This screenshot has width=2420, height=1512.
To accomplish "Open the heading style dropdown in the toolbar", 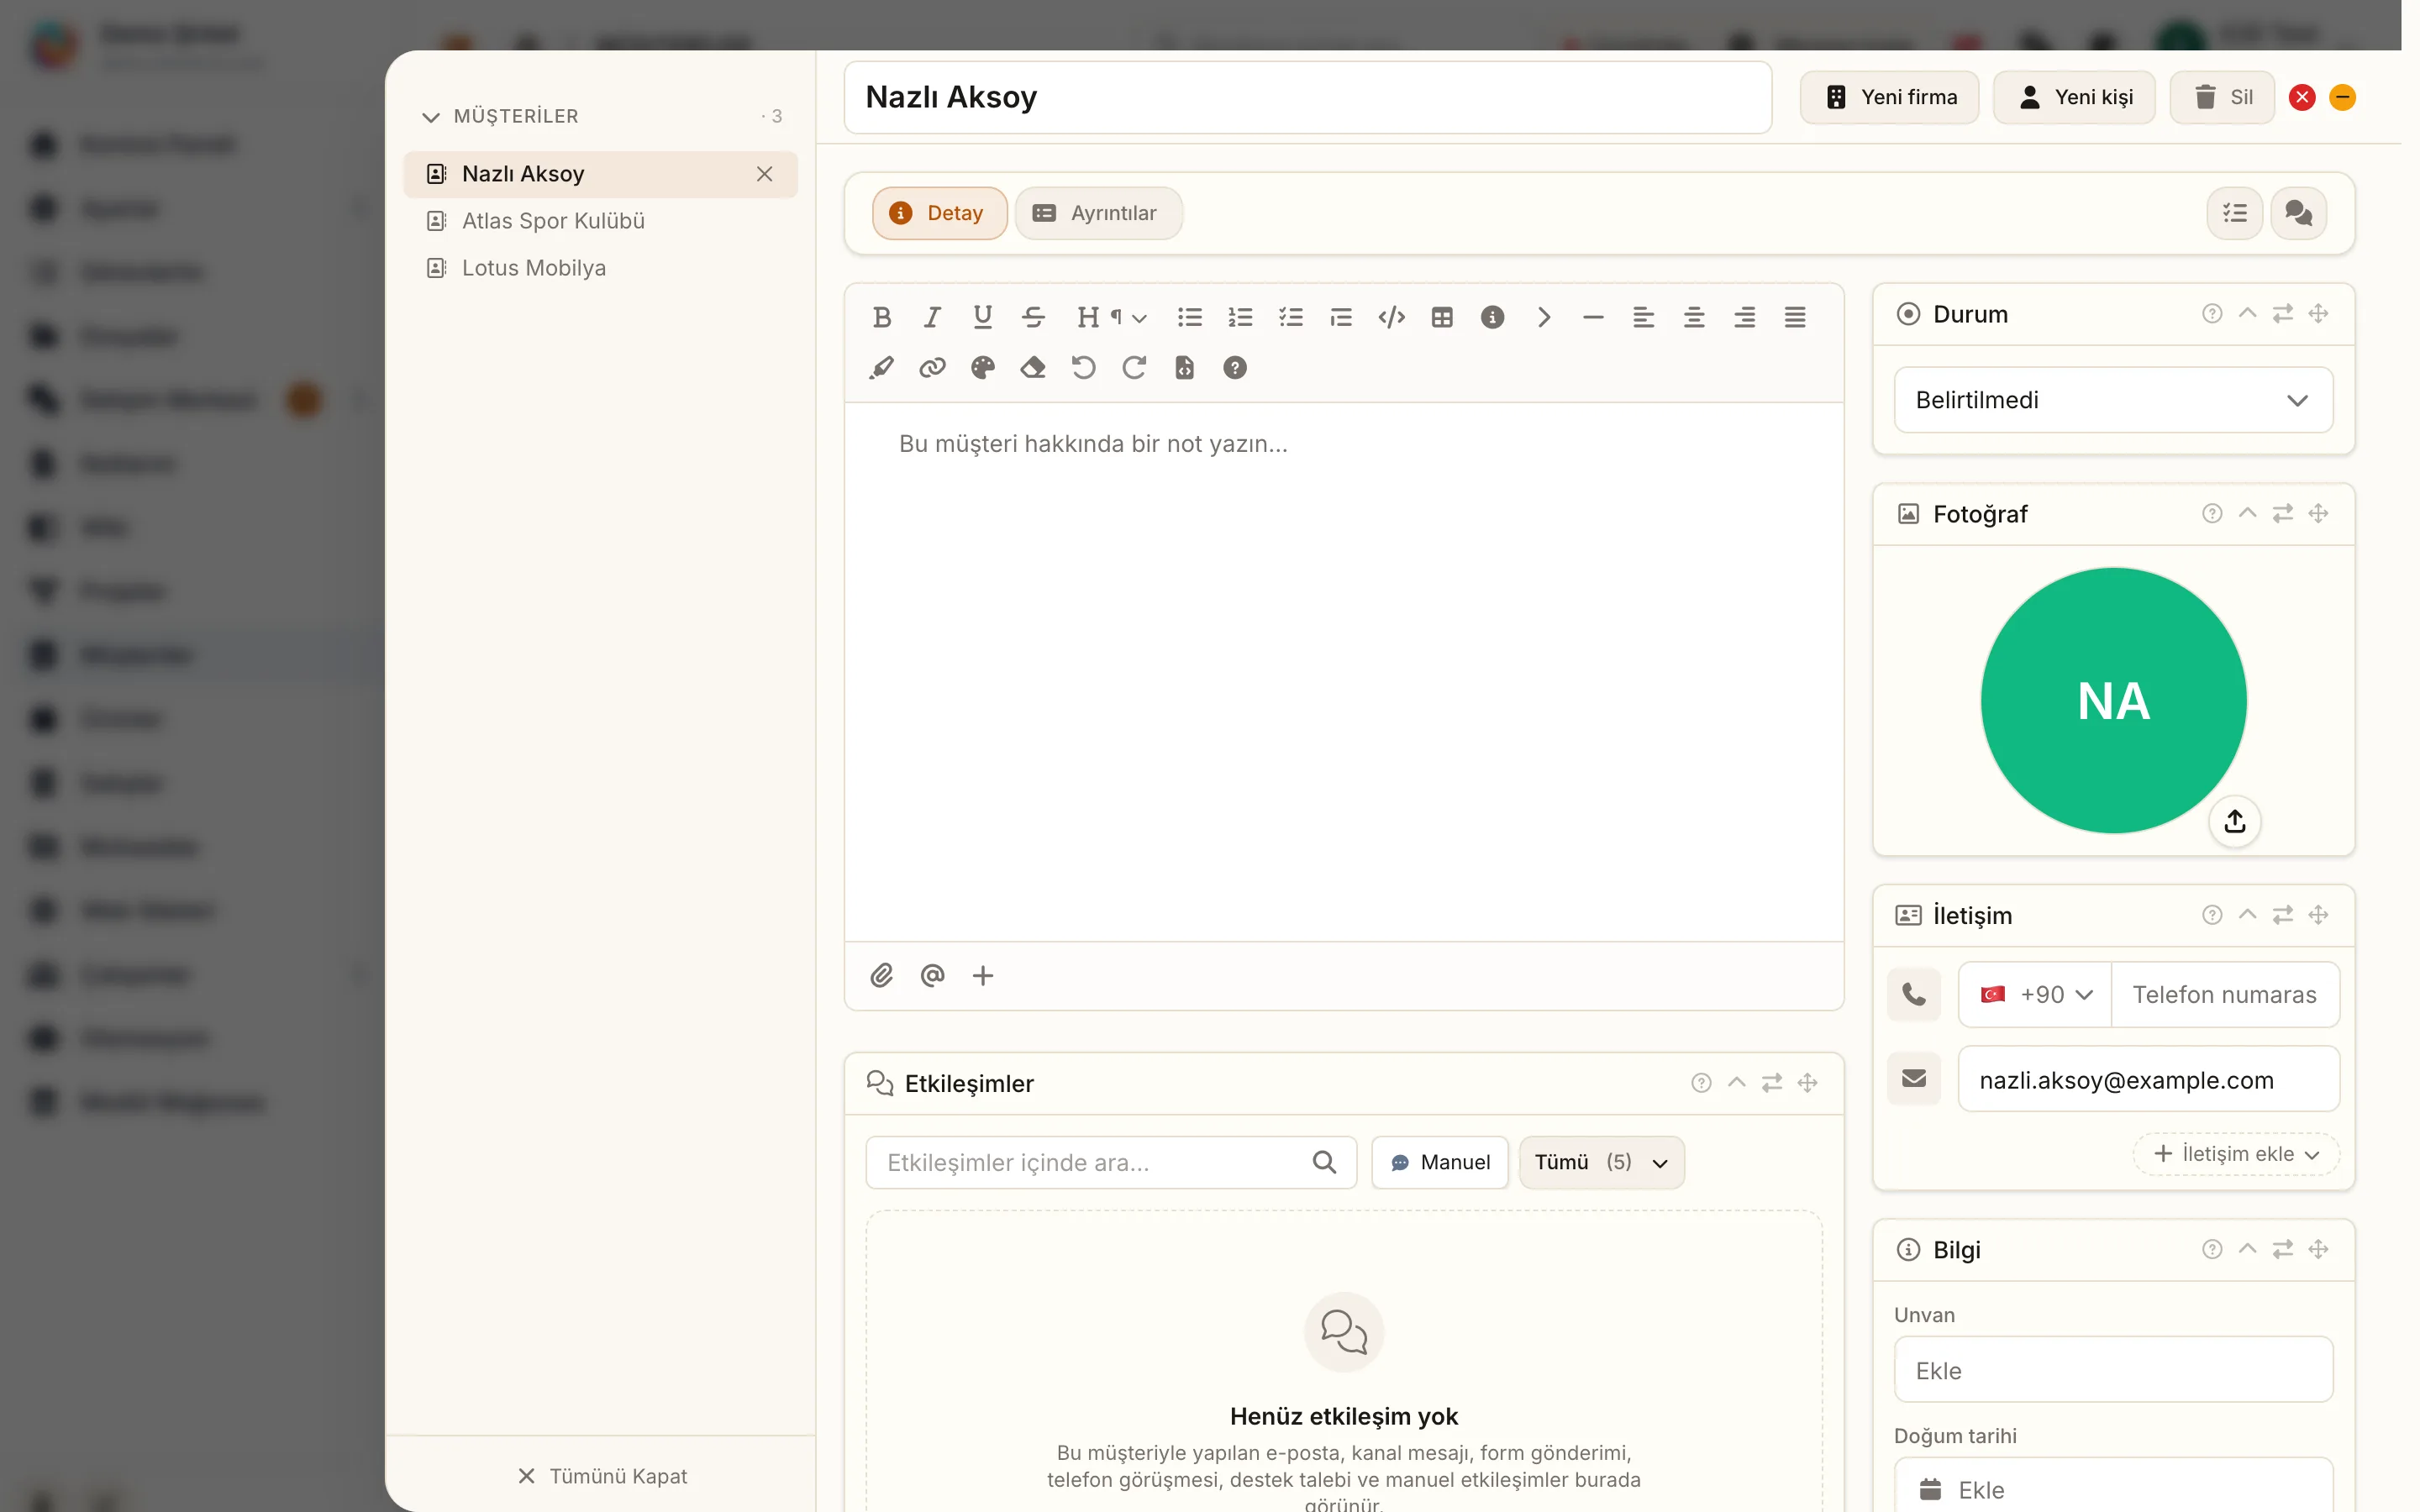I will 1111,317.
